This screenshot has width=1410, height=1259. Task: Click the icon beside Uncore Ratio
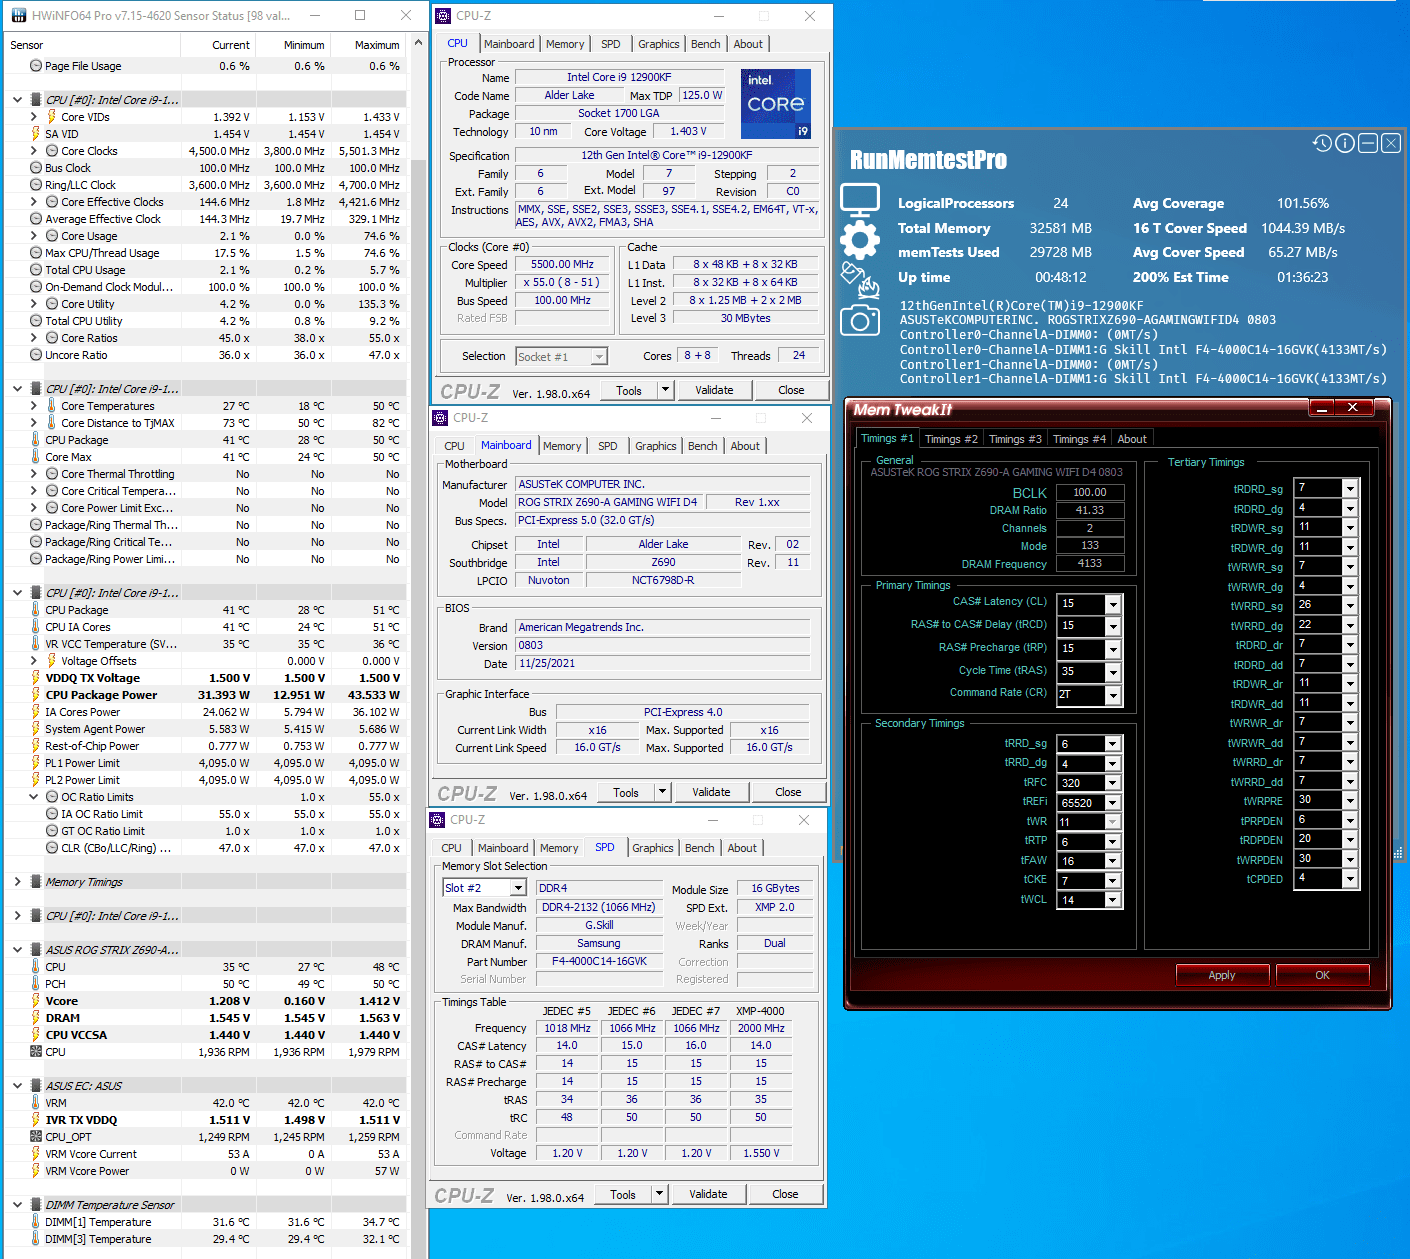[36, 355]
